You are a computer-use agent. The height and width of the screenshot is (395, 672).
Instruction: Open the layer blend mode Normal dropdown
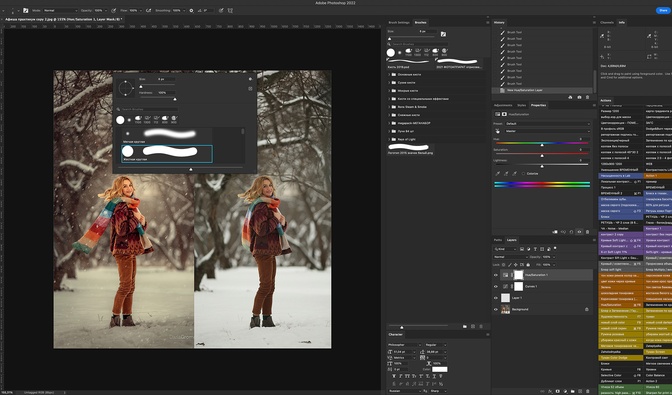[510, 257]
